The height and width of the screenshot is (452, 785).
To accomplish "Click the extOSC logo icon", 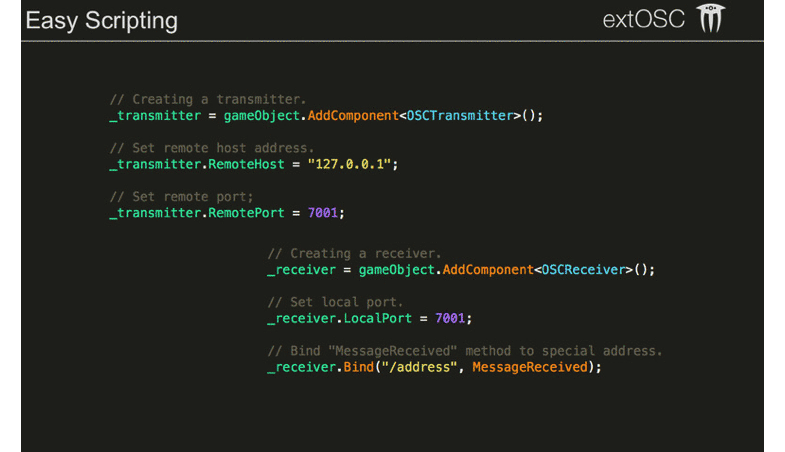I will tap(711, 19).
